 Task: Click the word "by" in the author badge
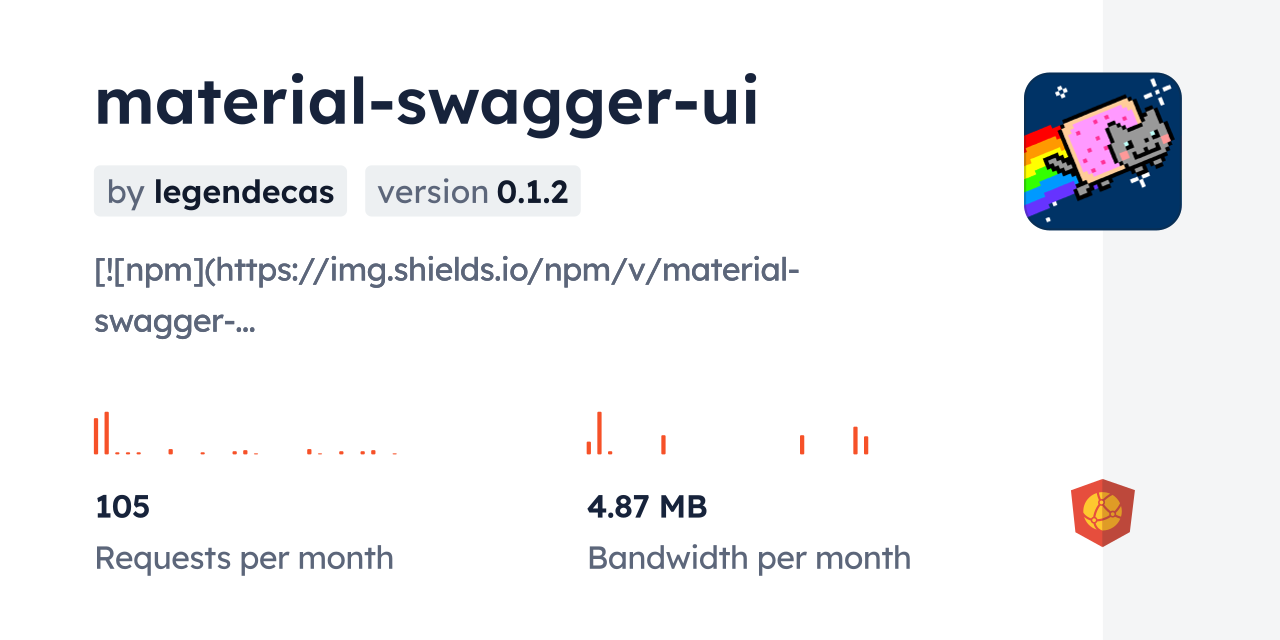coord(126,191)
